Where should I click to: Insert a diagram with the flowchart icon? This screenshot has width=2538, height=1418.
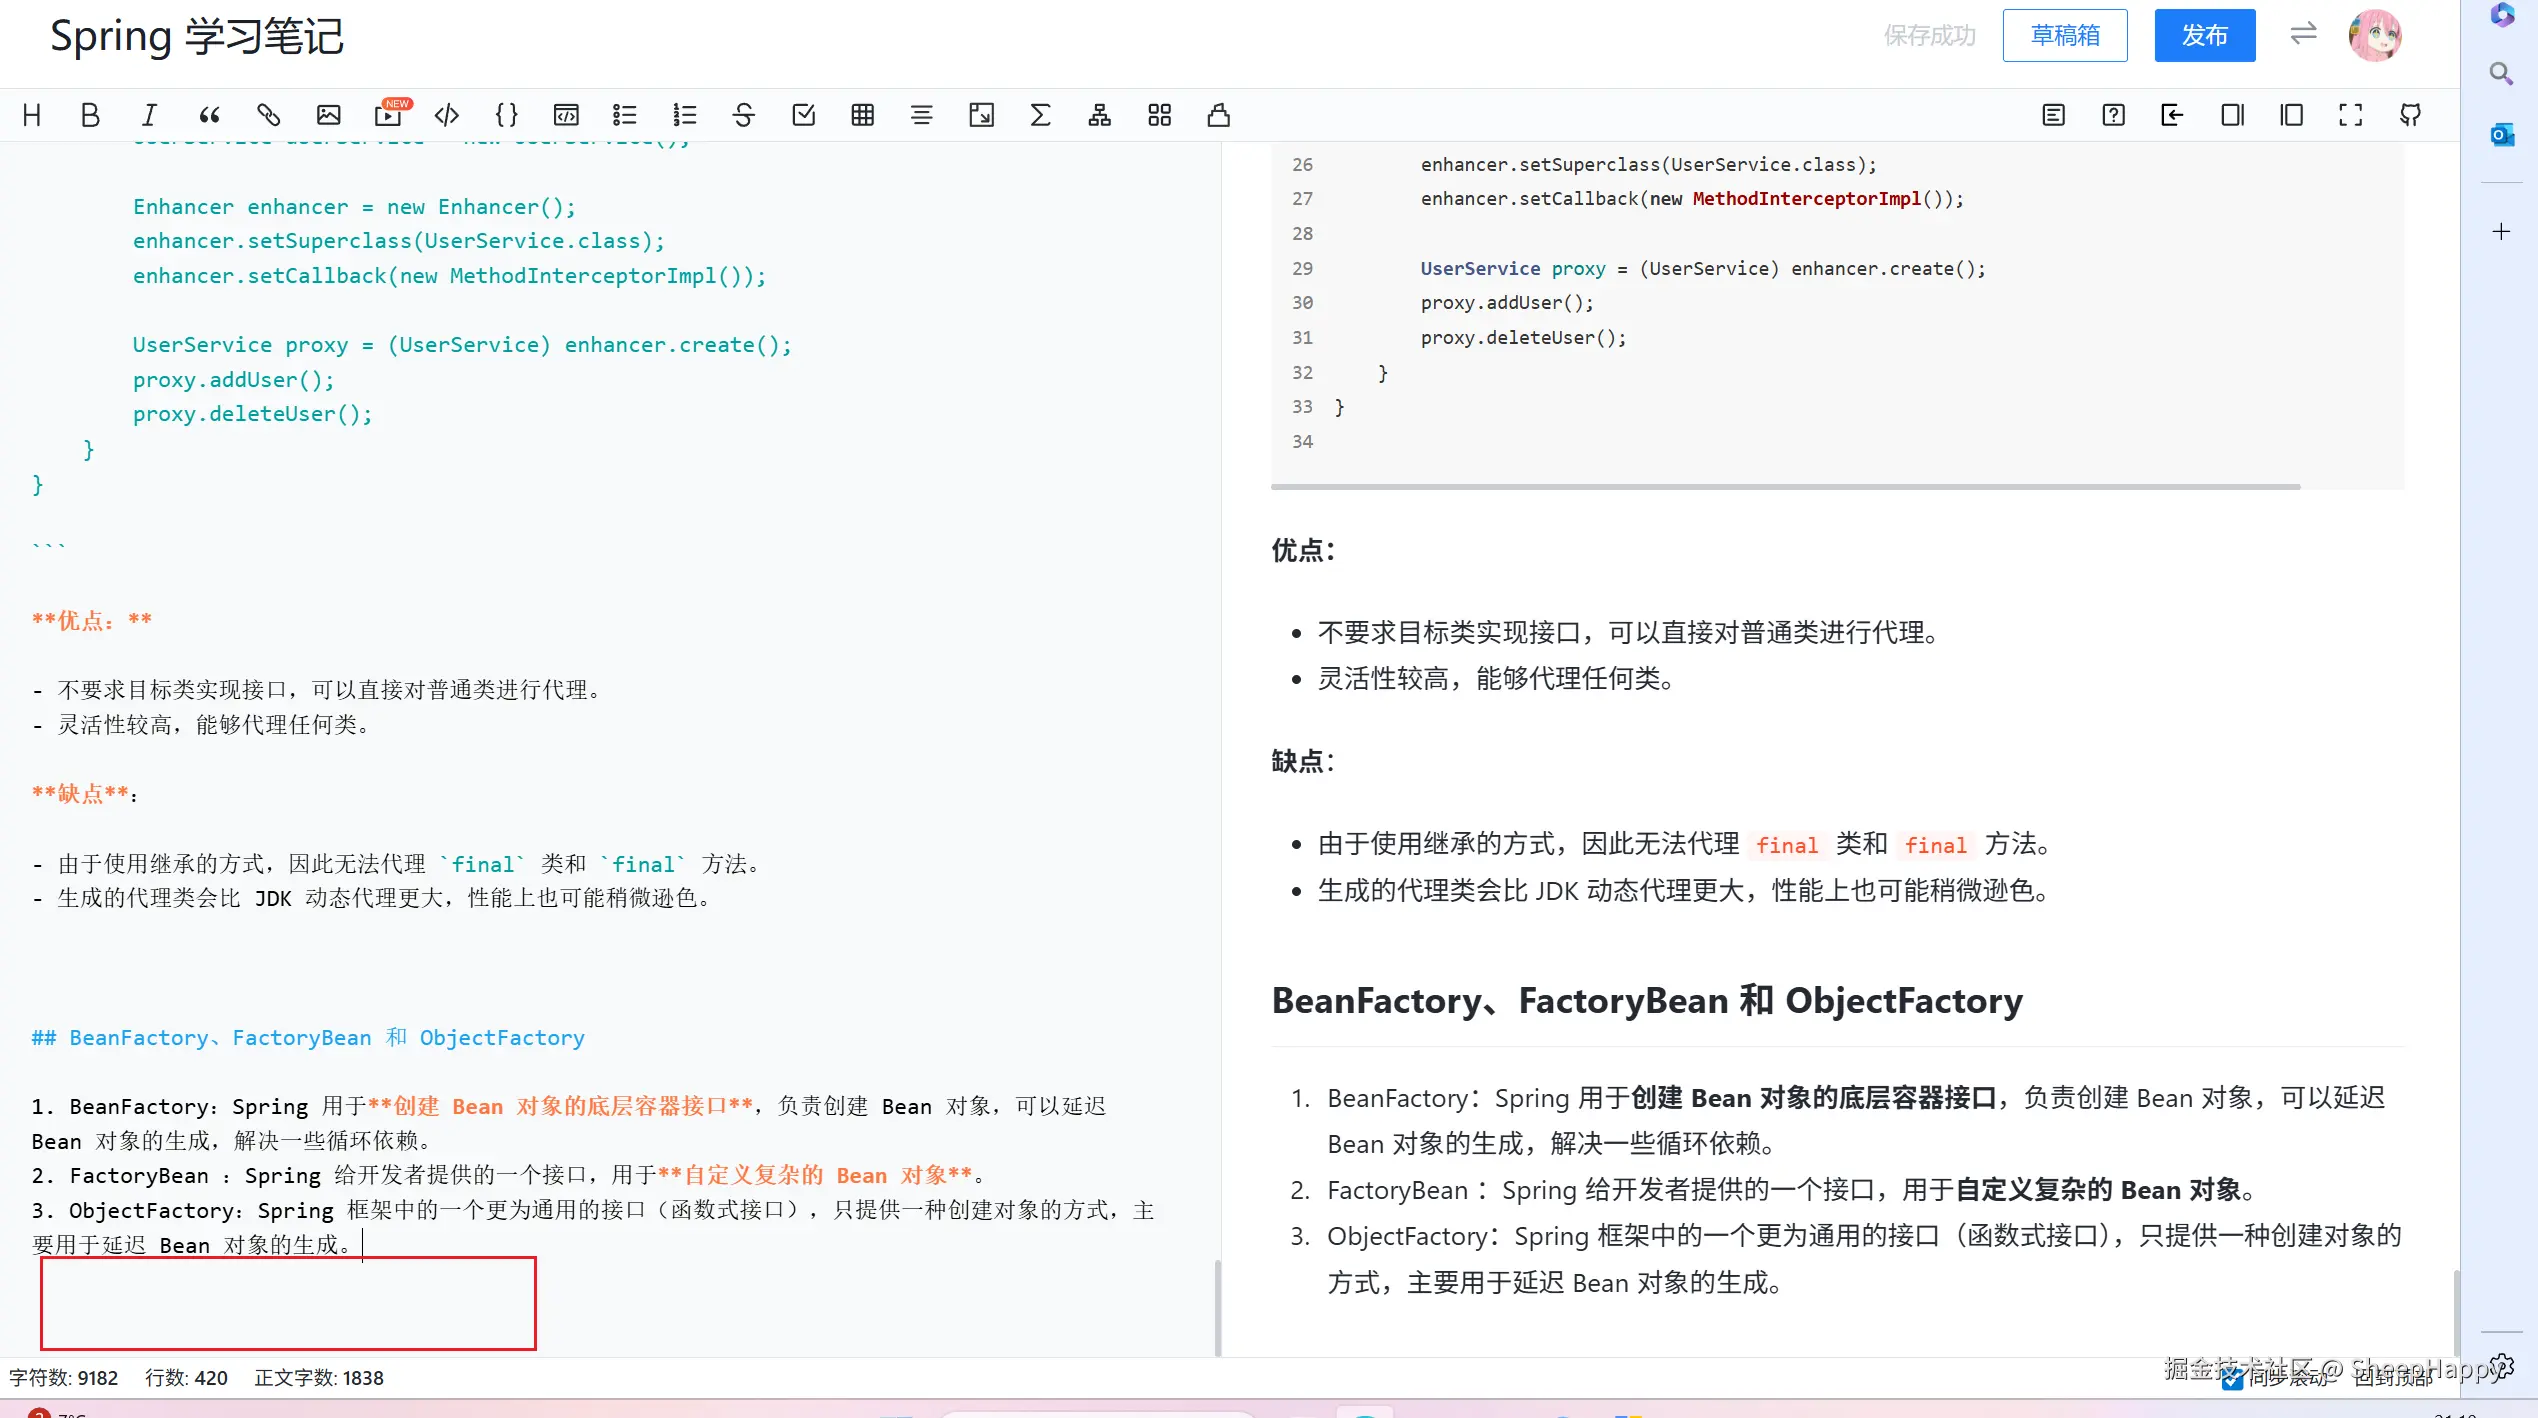[1099, 114]
